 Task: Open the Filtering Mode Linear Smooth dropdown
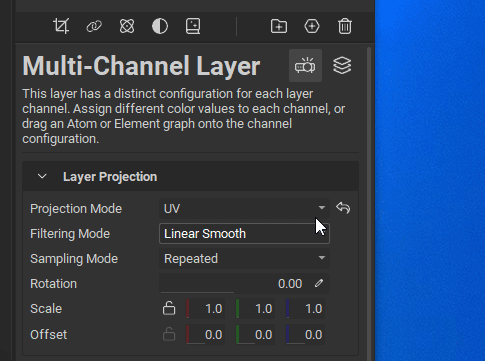(x=244, y=233)
